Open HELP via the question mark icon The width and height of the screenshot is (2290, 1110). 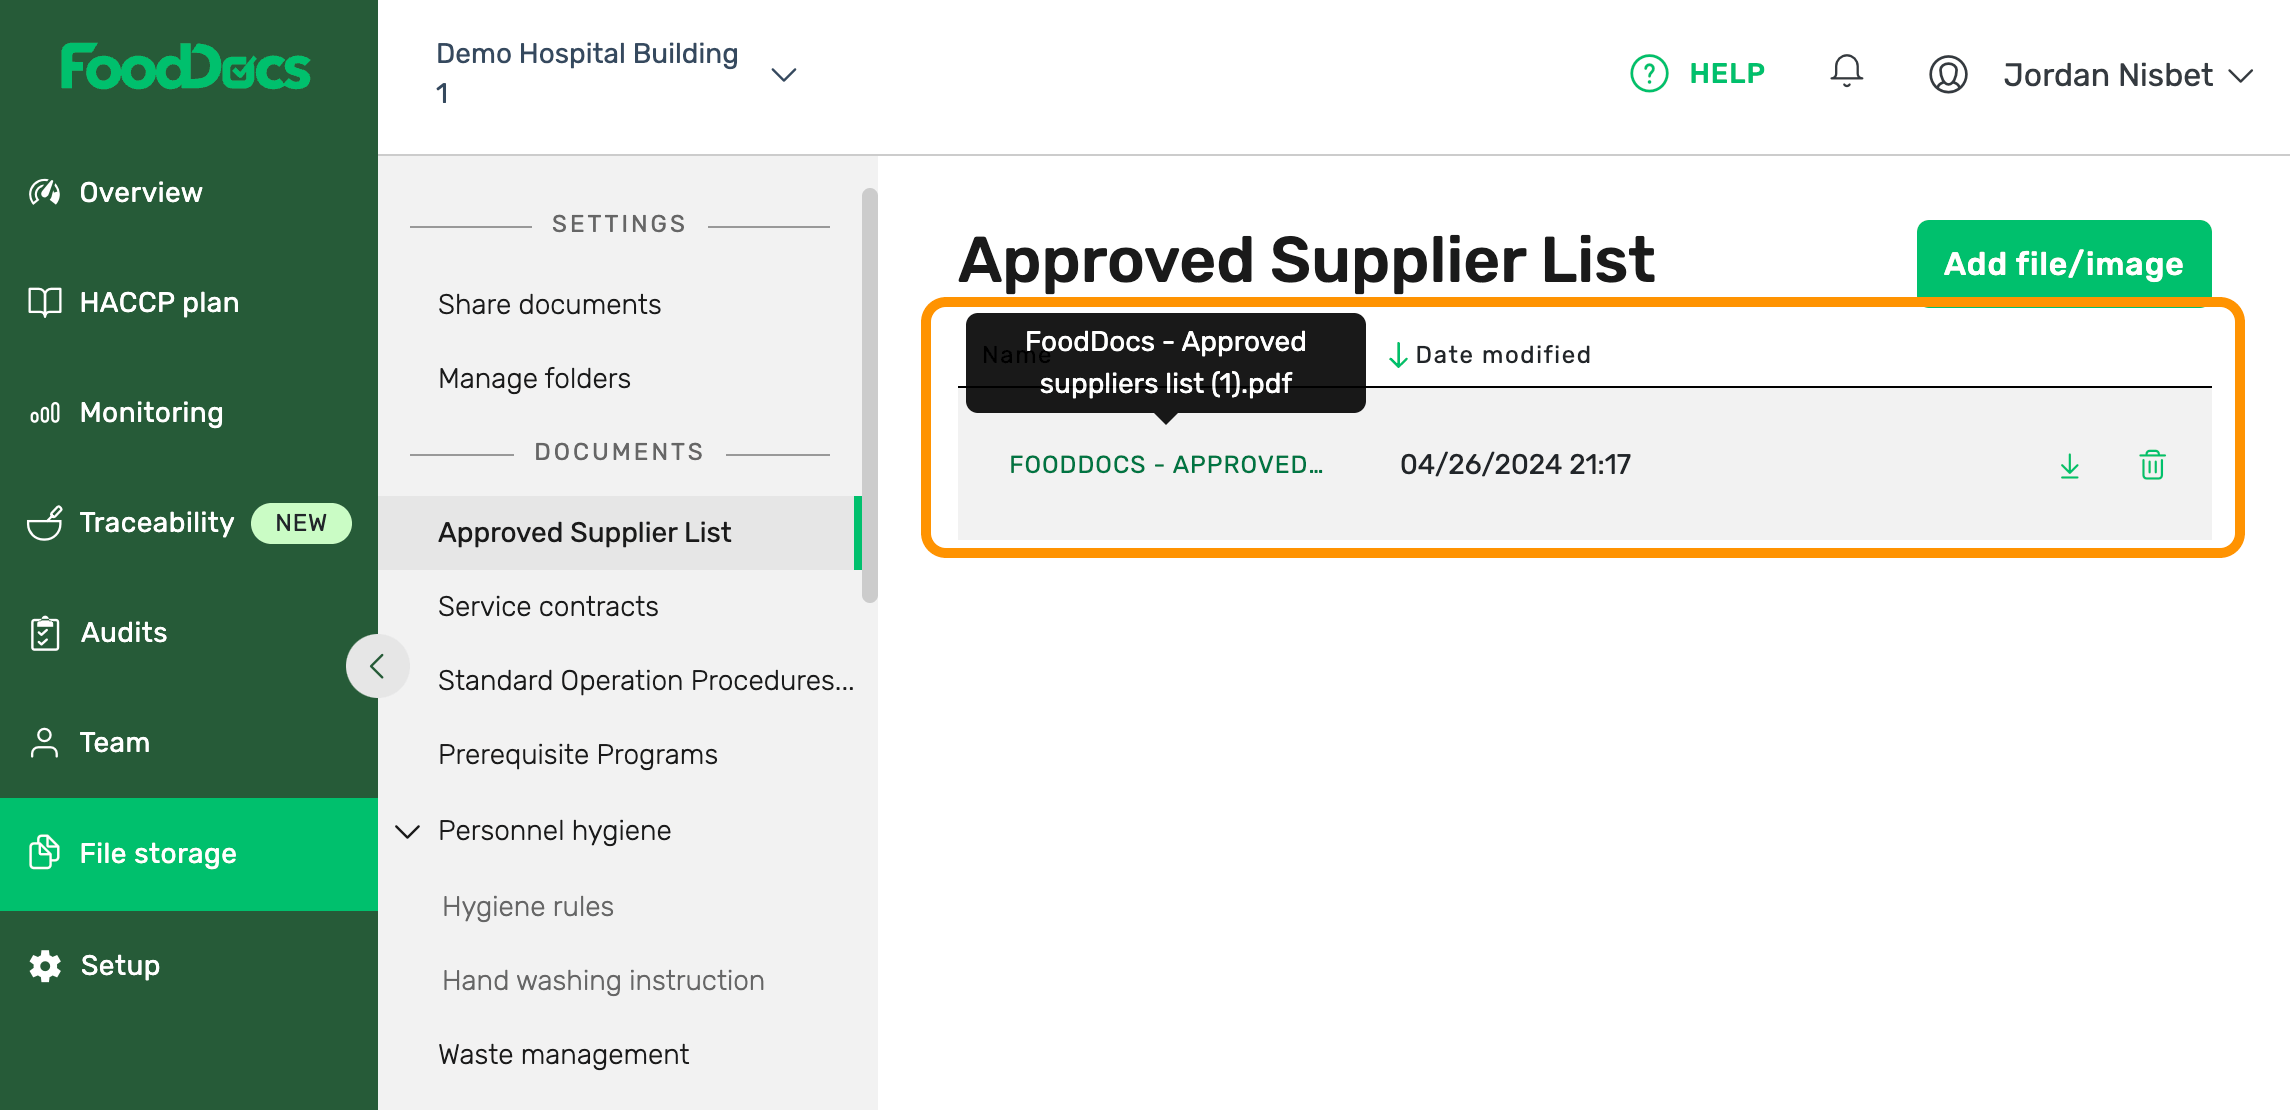click(1648, 73)
